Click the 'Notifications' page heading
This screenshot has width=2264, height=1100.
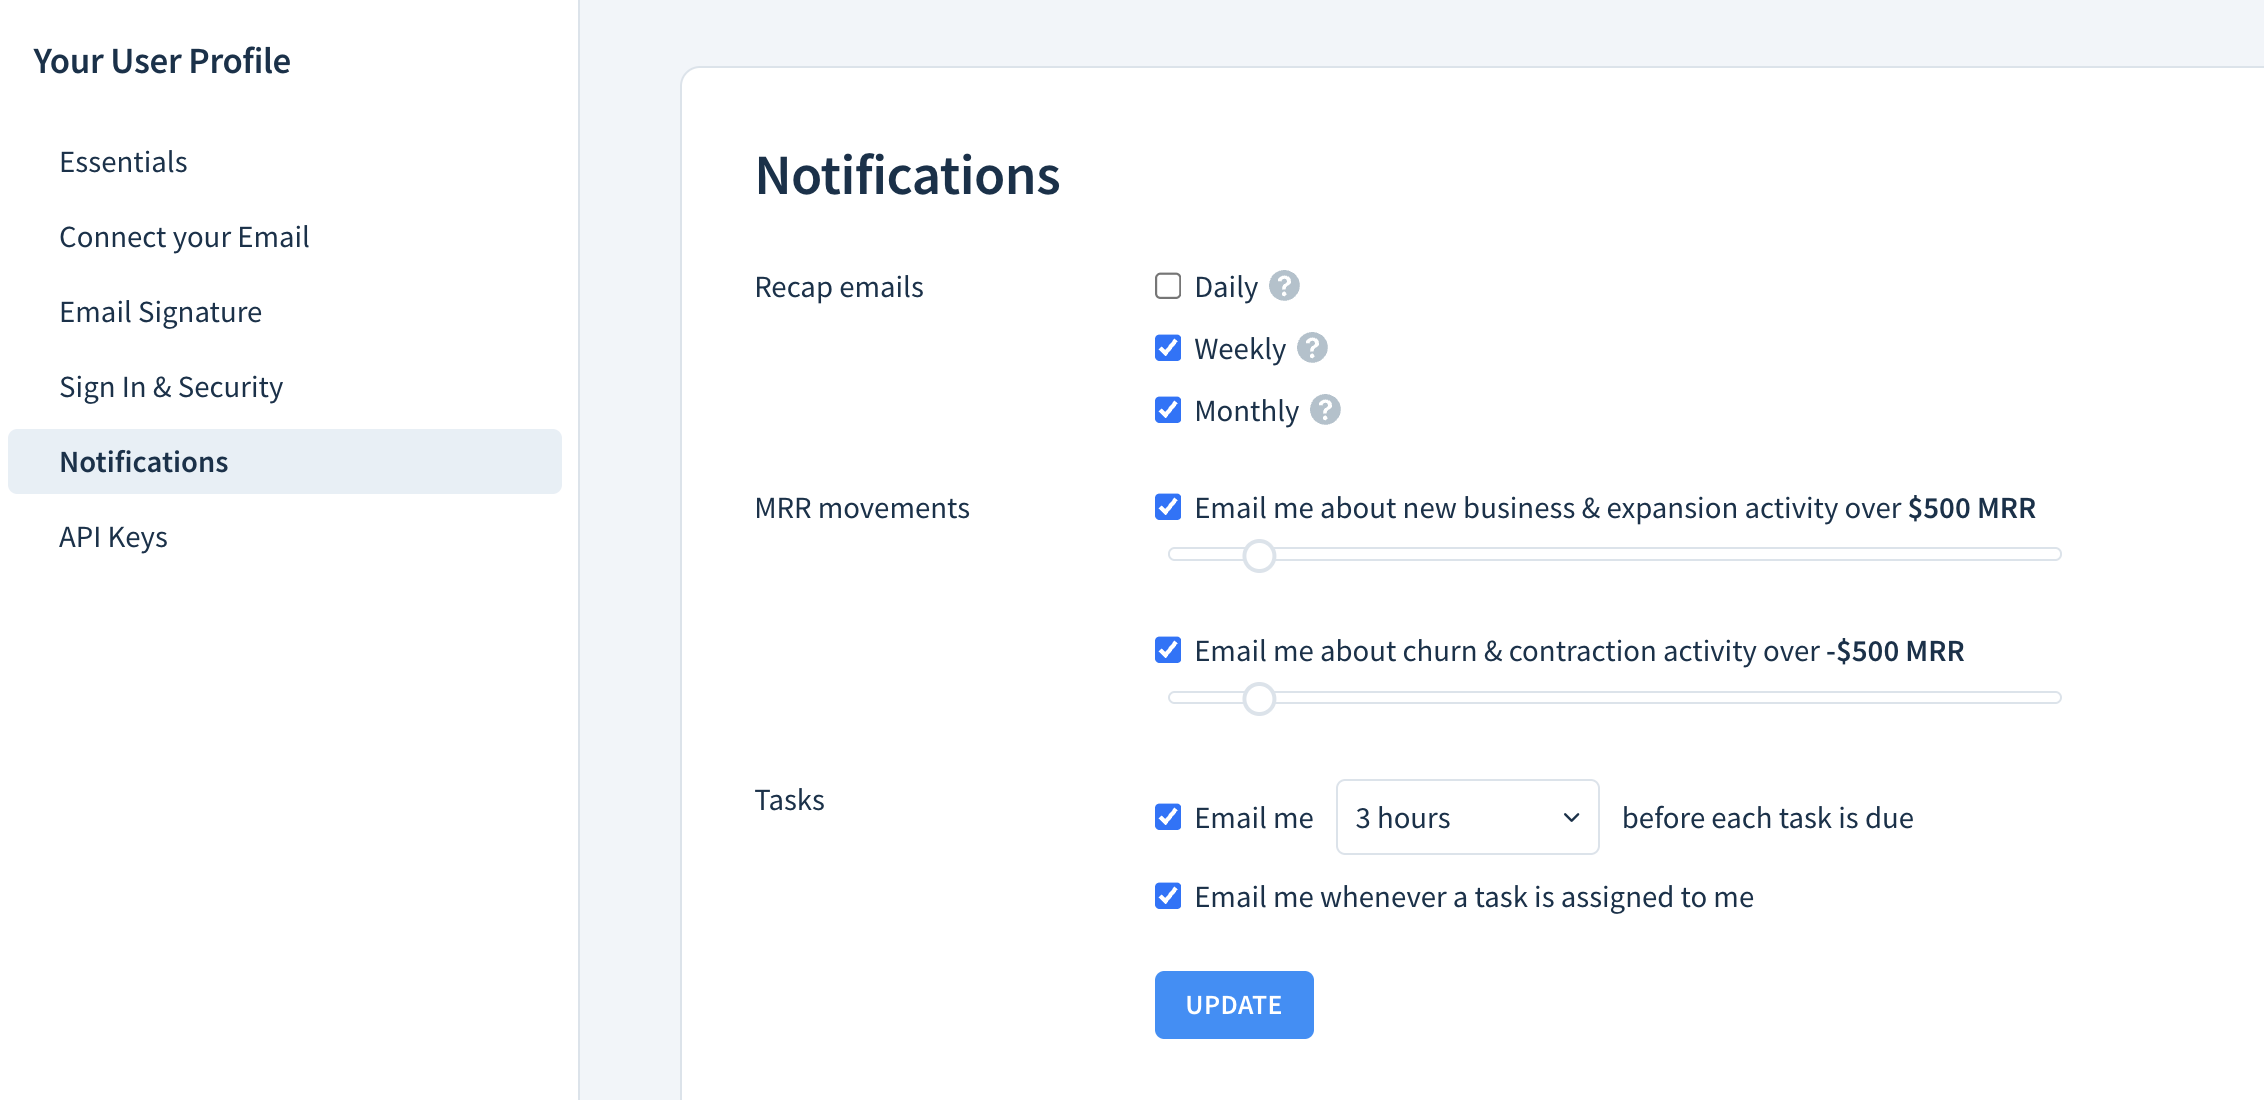907,175
